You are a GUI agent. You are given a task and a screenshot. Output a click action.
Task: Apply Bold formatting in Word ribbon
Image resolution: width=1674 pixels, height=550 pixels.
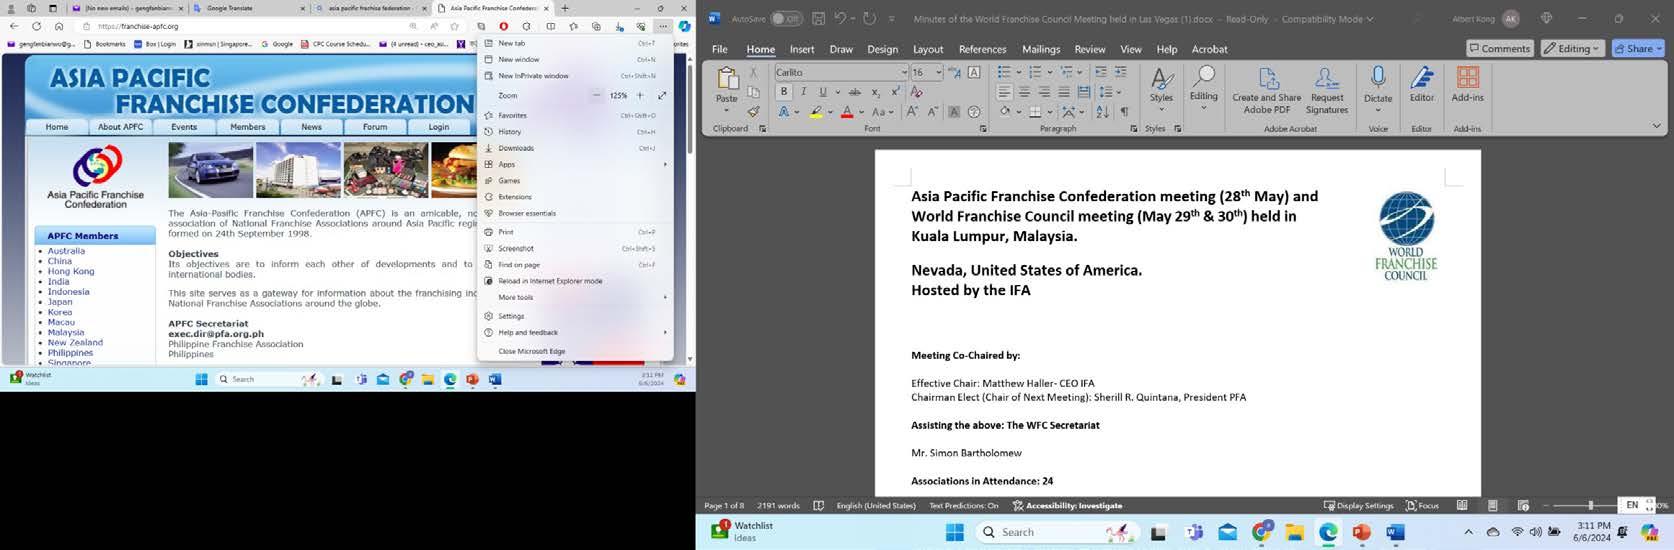click(784, 91)
